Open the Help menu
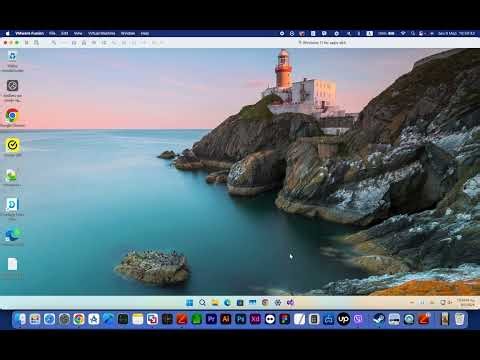Image resolution: width=480 pixels, height=360 pixels. [145, 33]
